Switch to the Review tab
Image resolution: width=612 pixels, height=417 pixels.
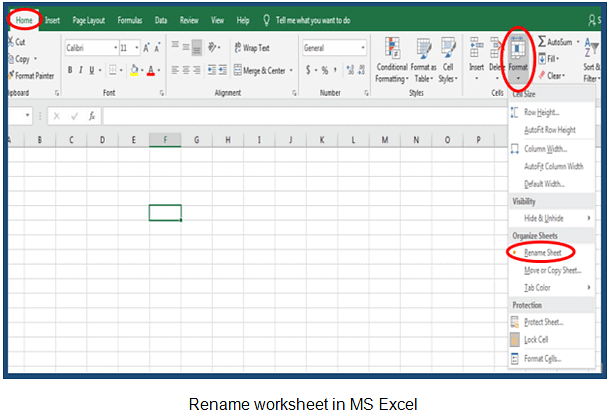[x=189, y=20]
